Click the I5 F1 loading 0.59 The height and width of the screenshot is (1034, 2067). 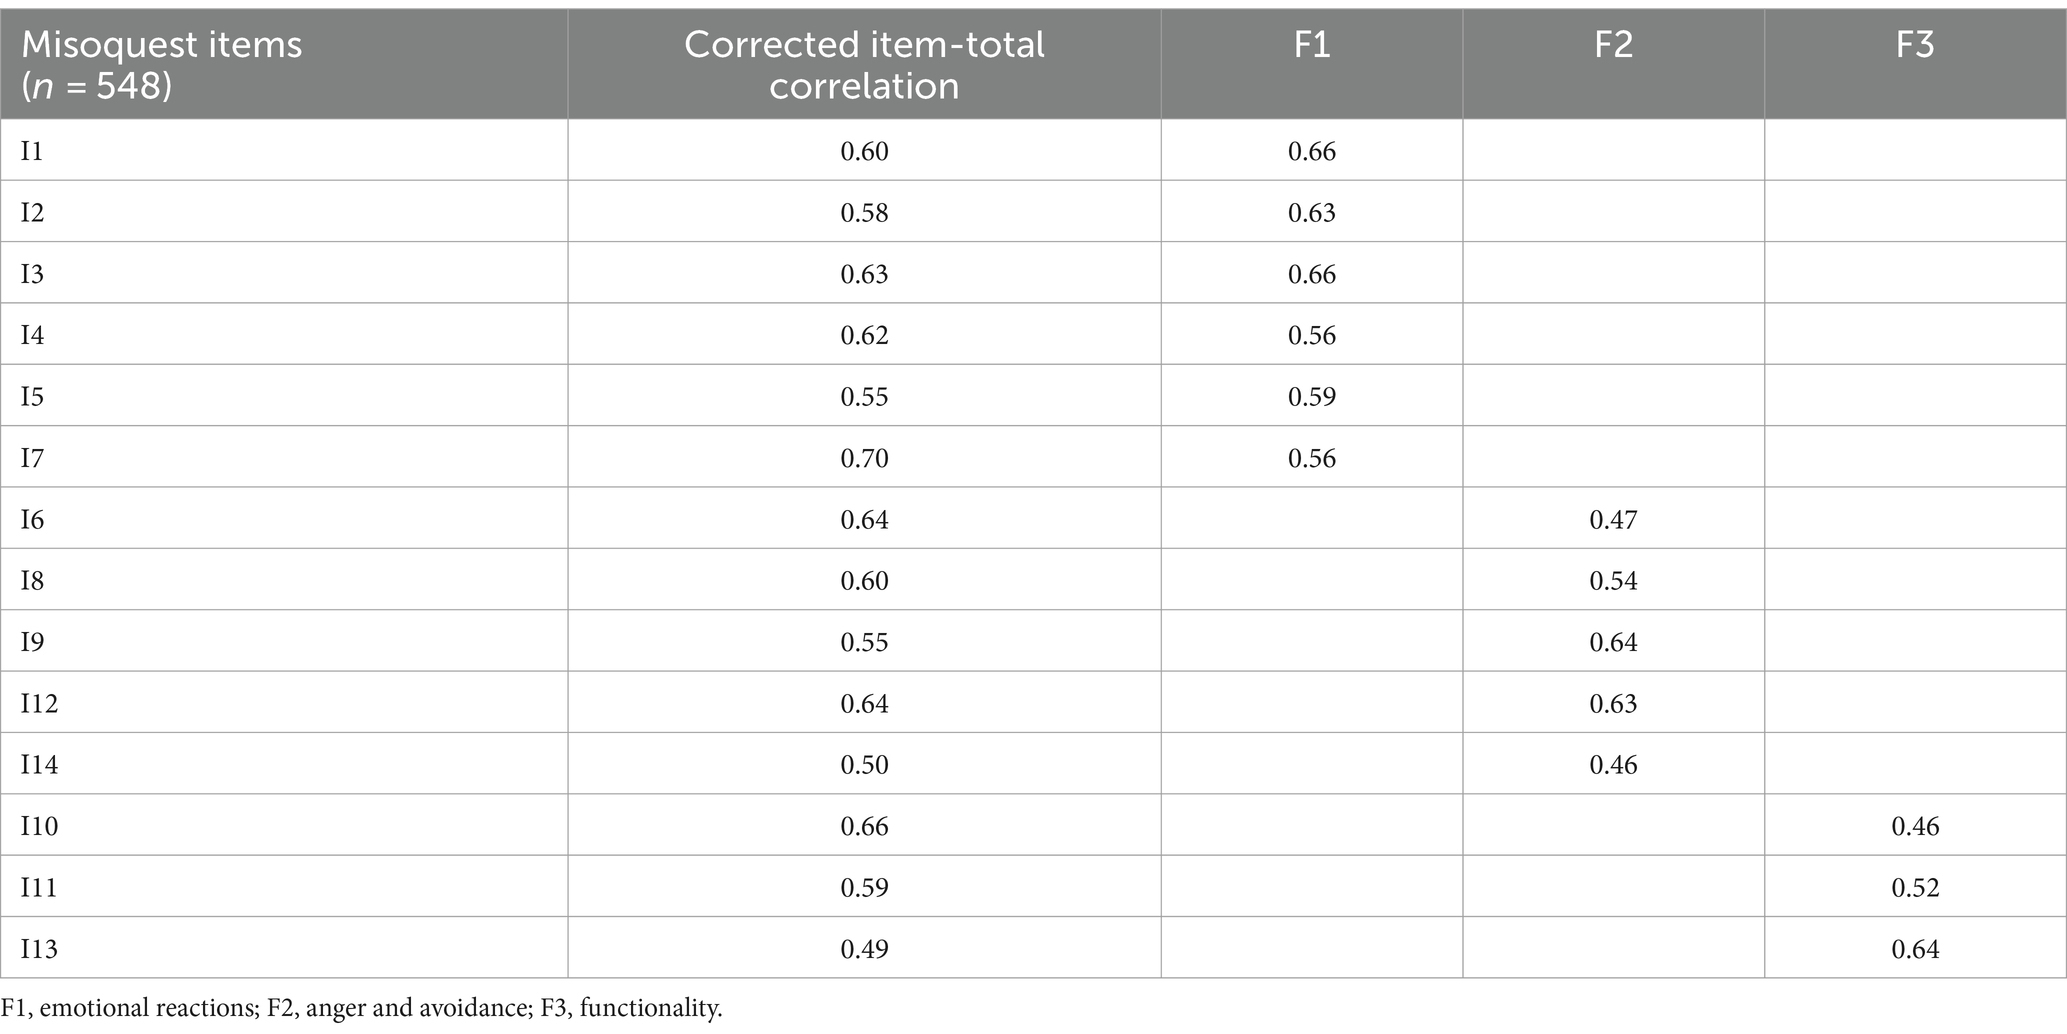(1312, 397)
